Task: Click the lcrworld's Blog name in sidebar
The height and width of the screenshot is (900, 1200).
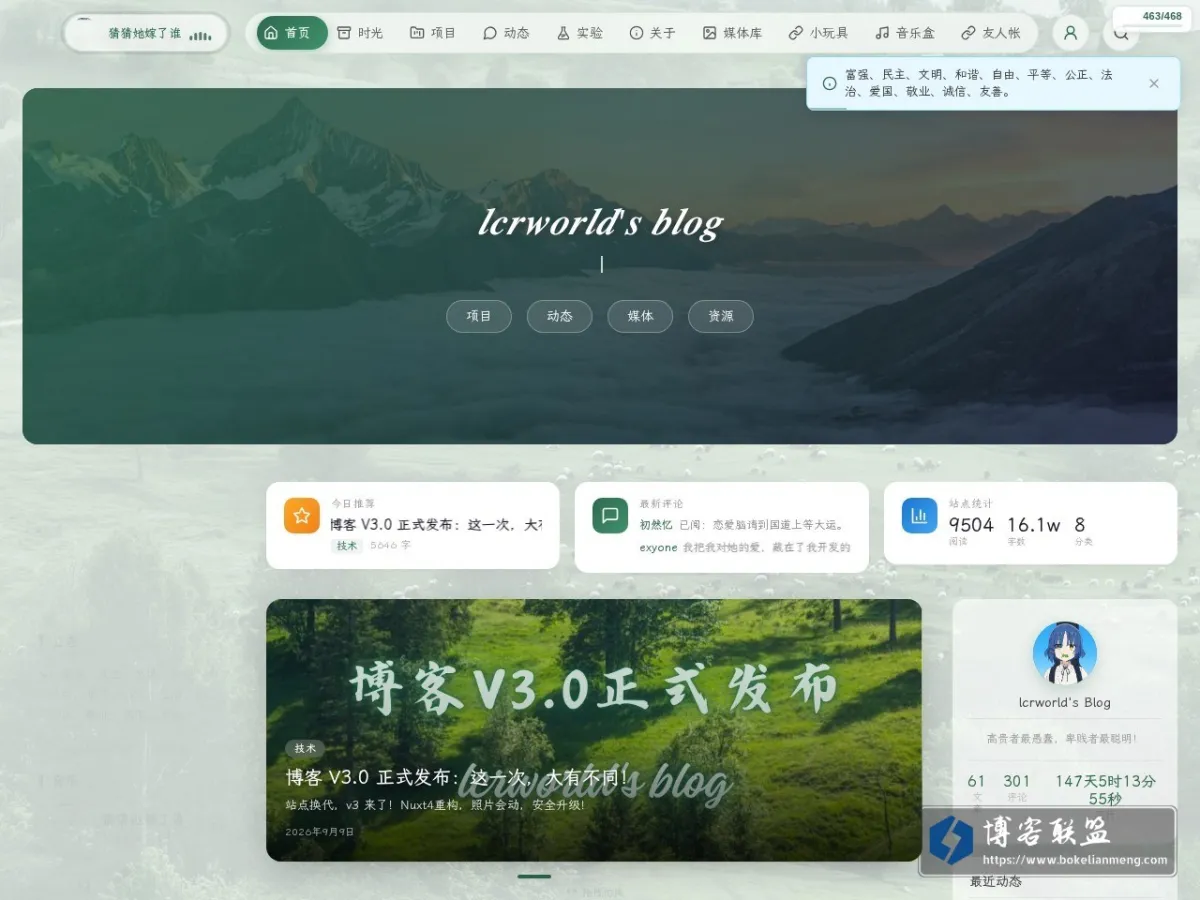Action: click(x=1065, y=702)
